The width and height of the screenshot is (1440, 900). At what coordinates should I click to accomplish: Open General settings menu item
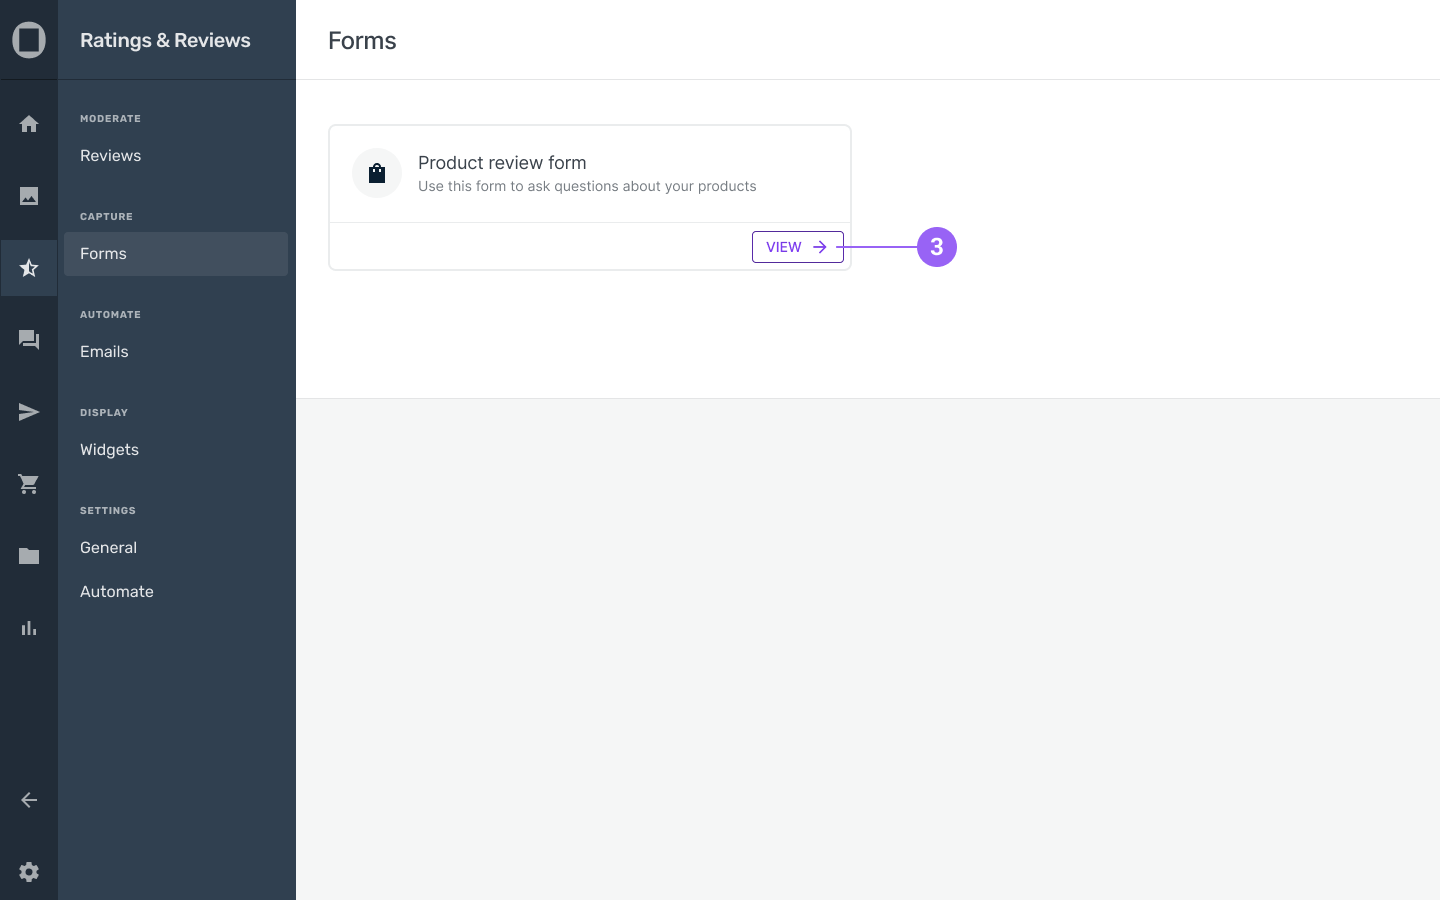click(x=109, y=548)
